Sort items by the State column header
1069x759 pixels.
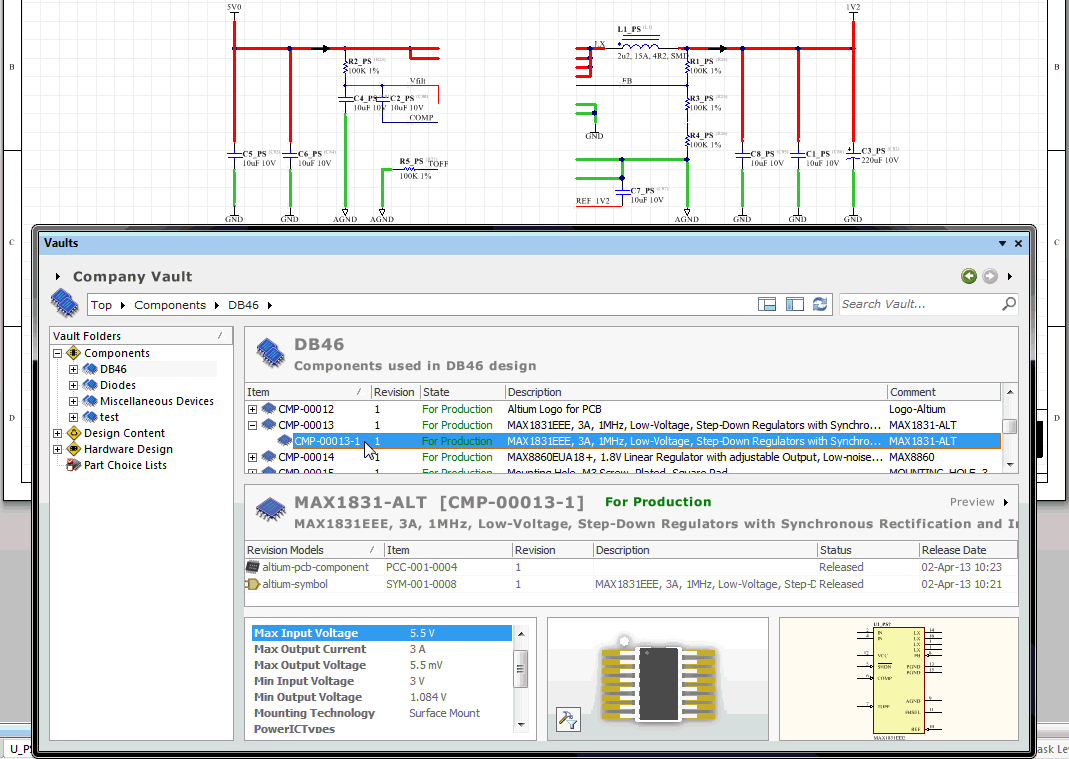462,392
